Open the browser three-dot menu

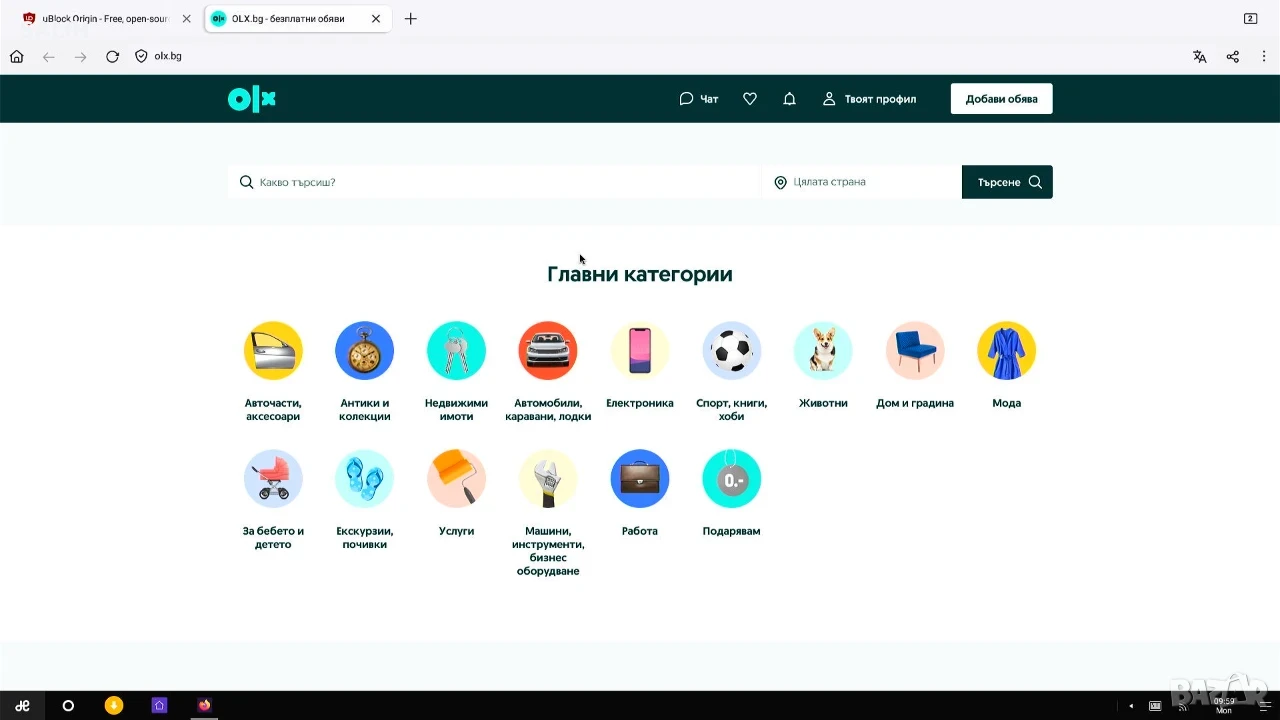click(x=1264, y=57)
